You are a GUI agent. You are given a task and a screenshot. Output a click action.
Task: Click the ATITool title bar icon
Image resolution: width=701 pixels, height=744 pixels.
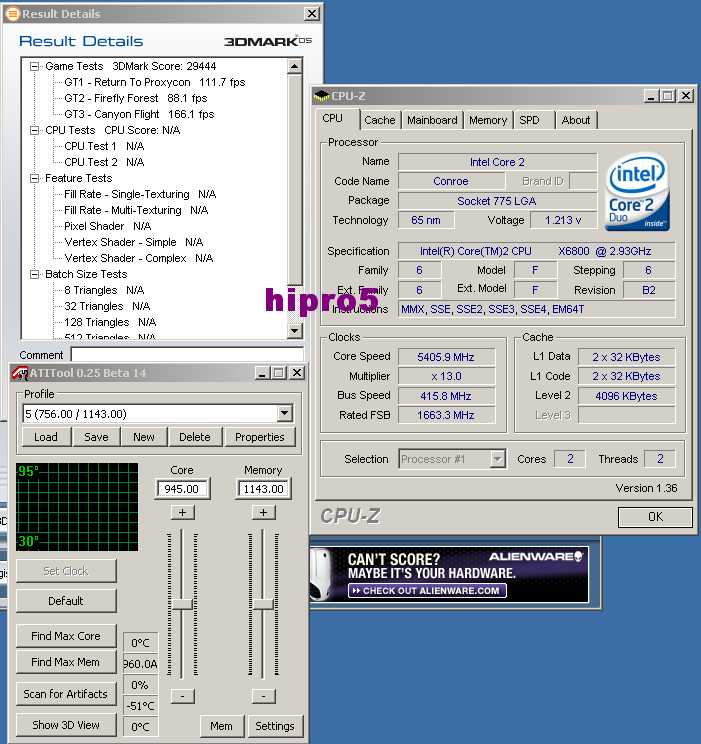click(x=19, y=373)
